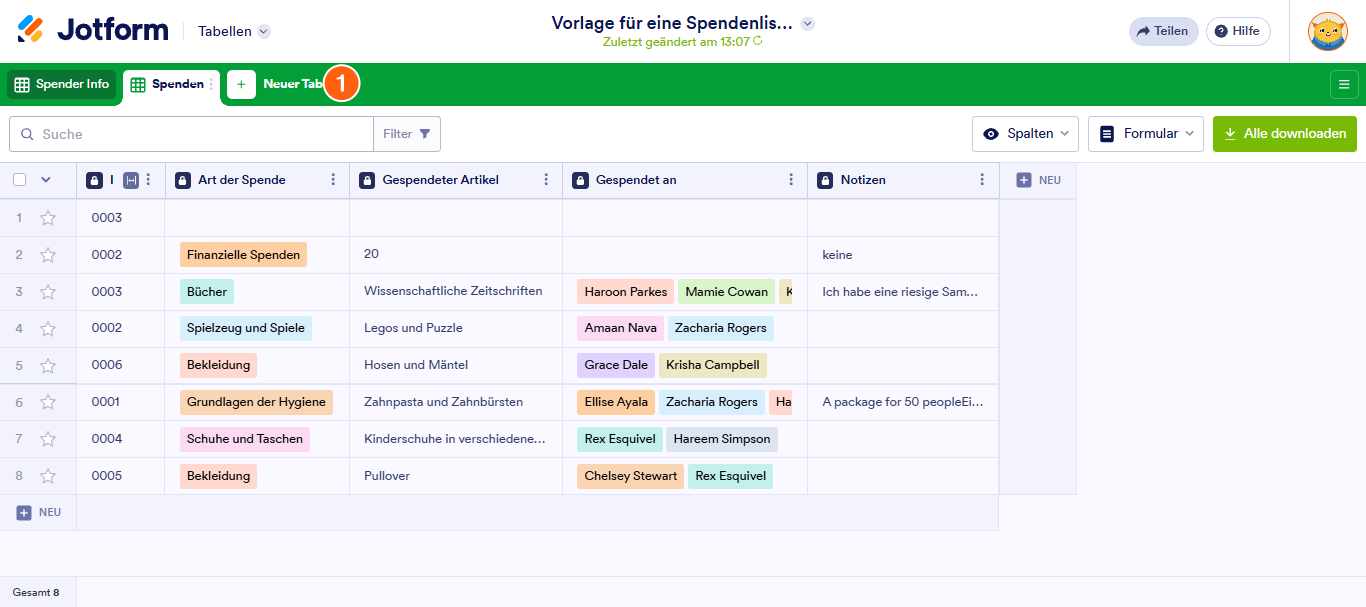Open Spenden tab options dots

211,85
